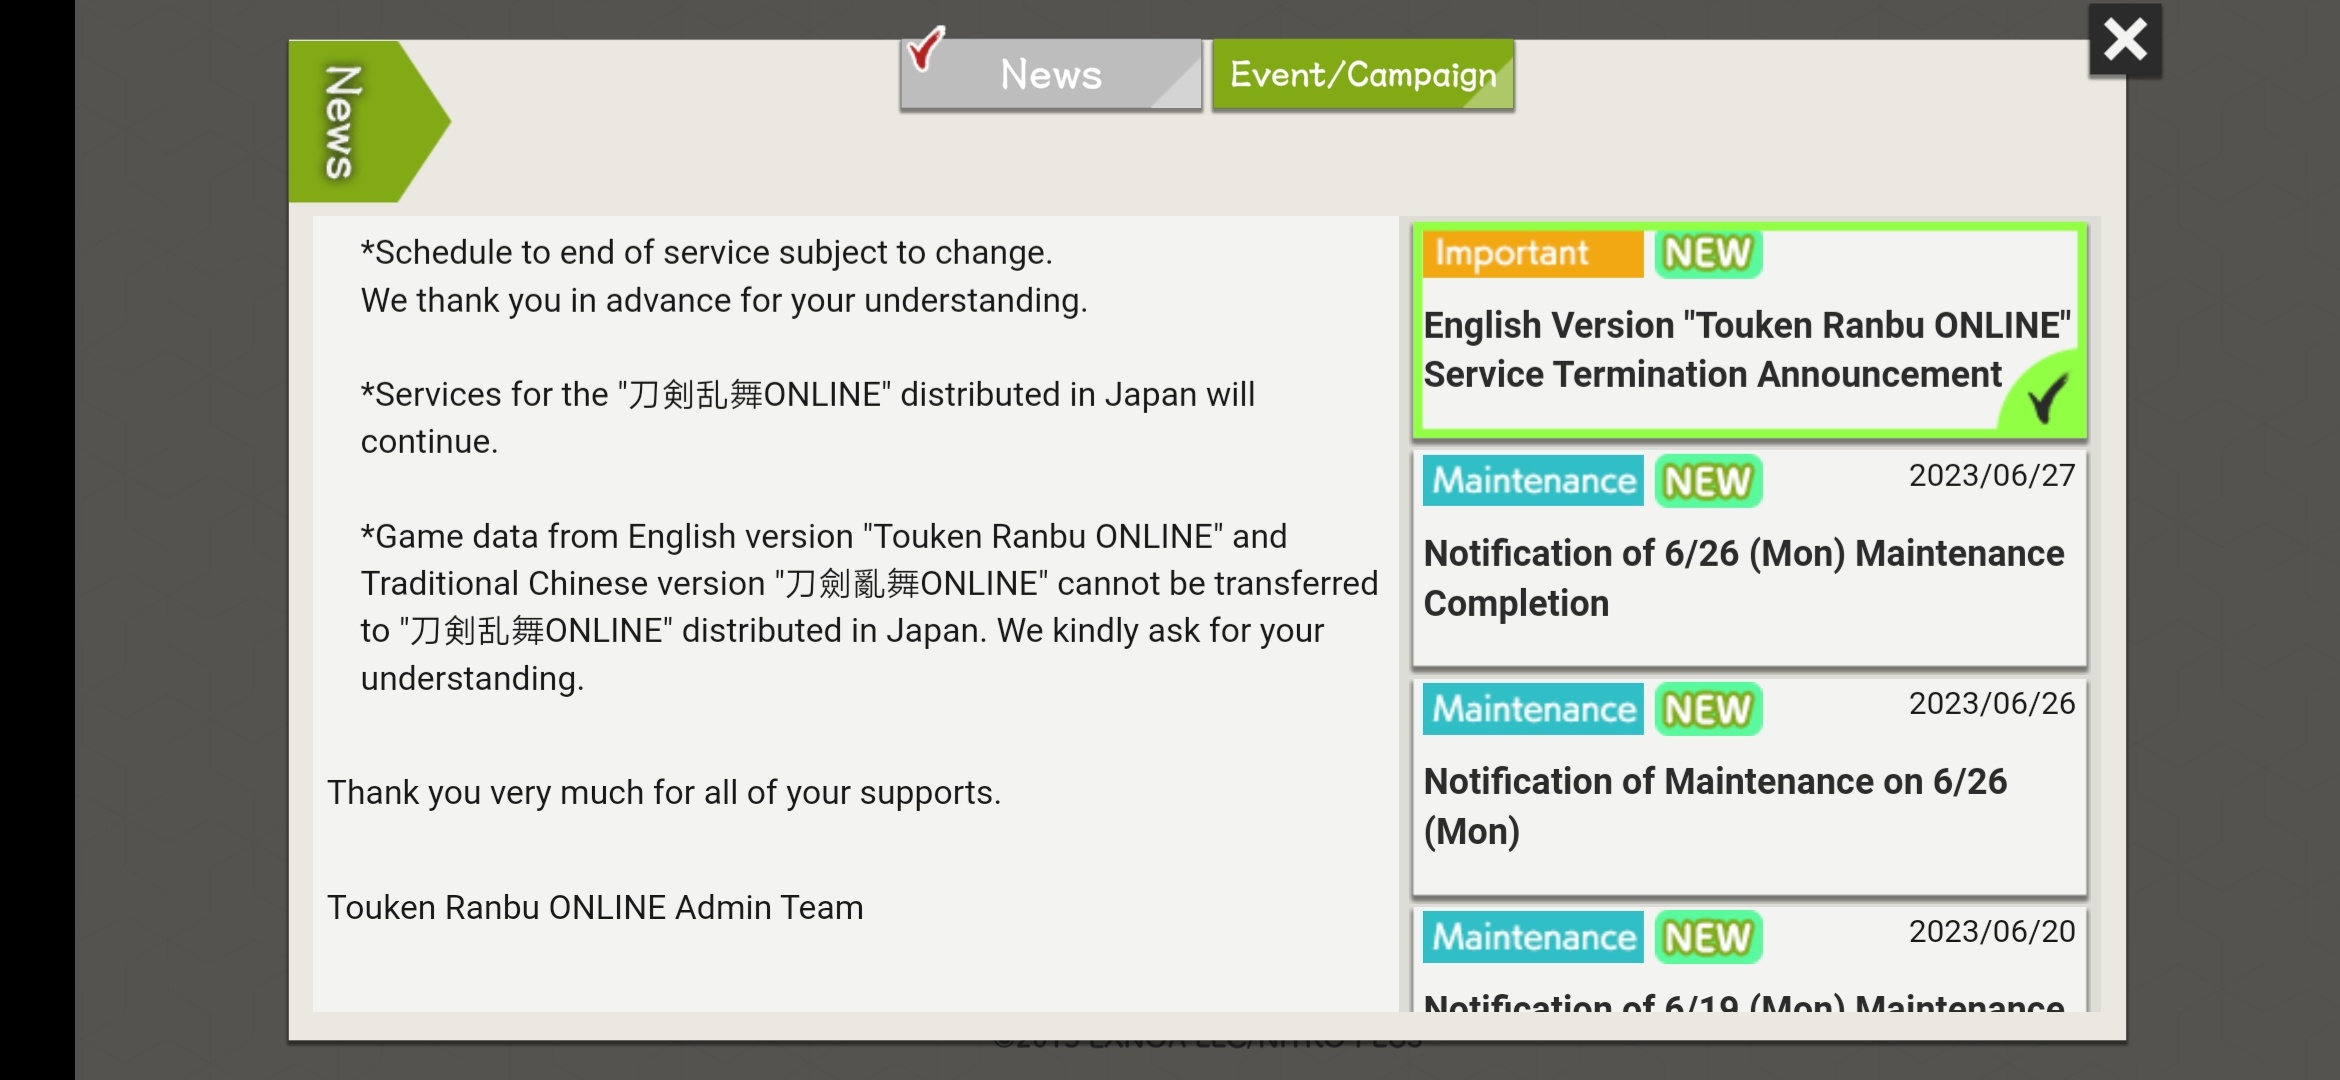Click 'Touken Ranbu ONLINE Admin Team' signature
The image size is (2340, 1080).
595,907
